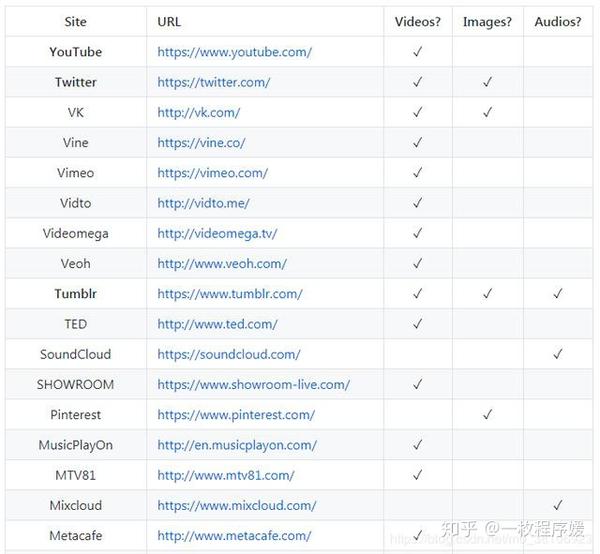
Task: Click the Tumblr Audios checkmark
Action: coord(558,293)
